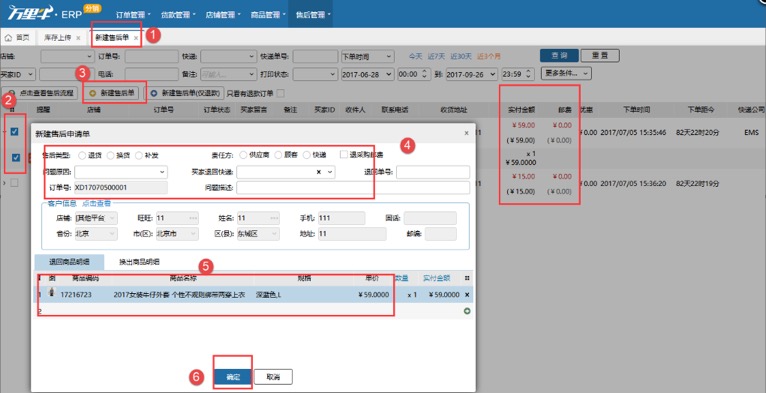Click the ellipsis button in the 姓名 field
Viewport: 766px width, 393px height.
[275, 218]
